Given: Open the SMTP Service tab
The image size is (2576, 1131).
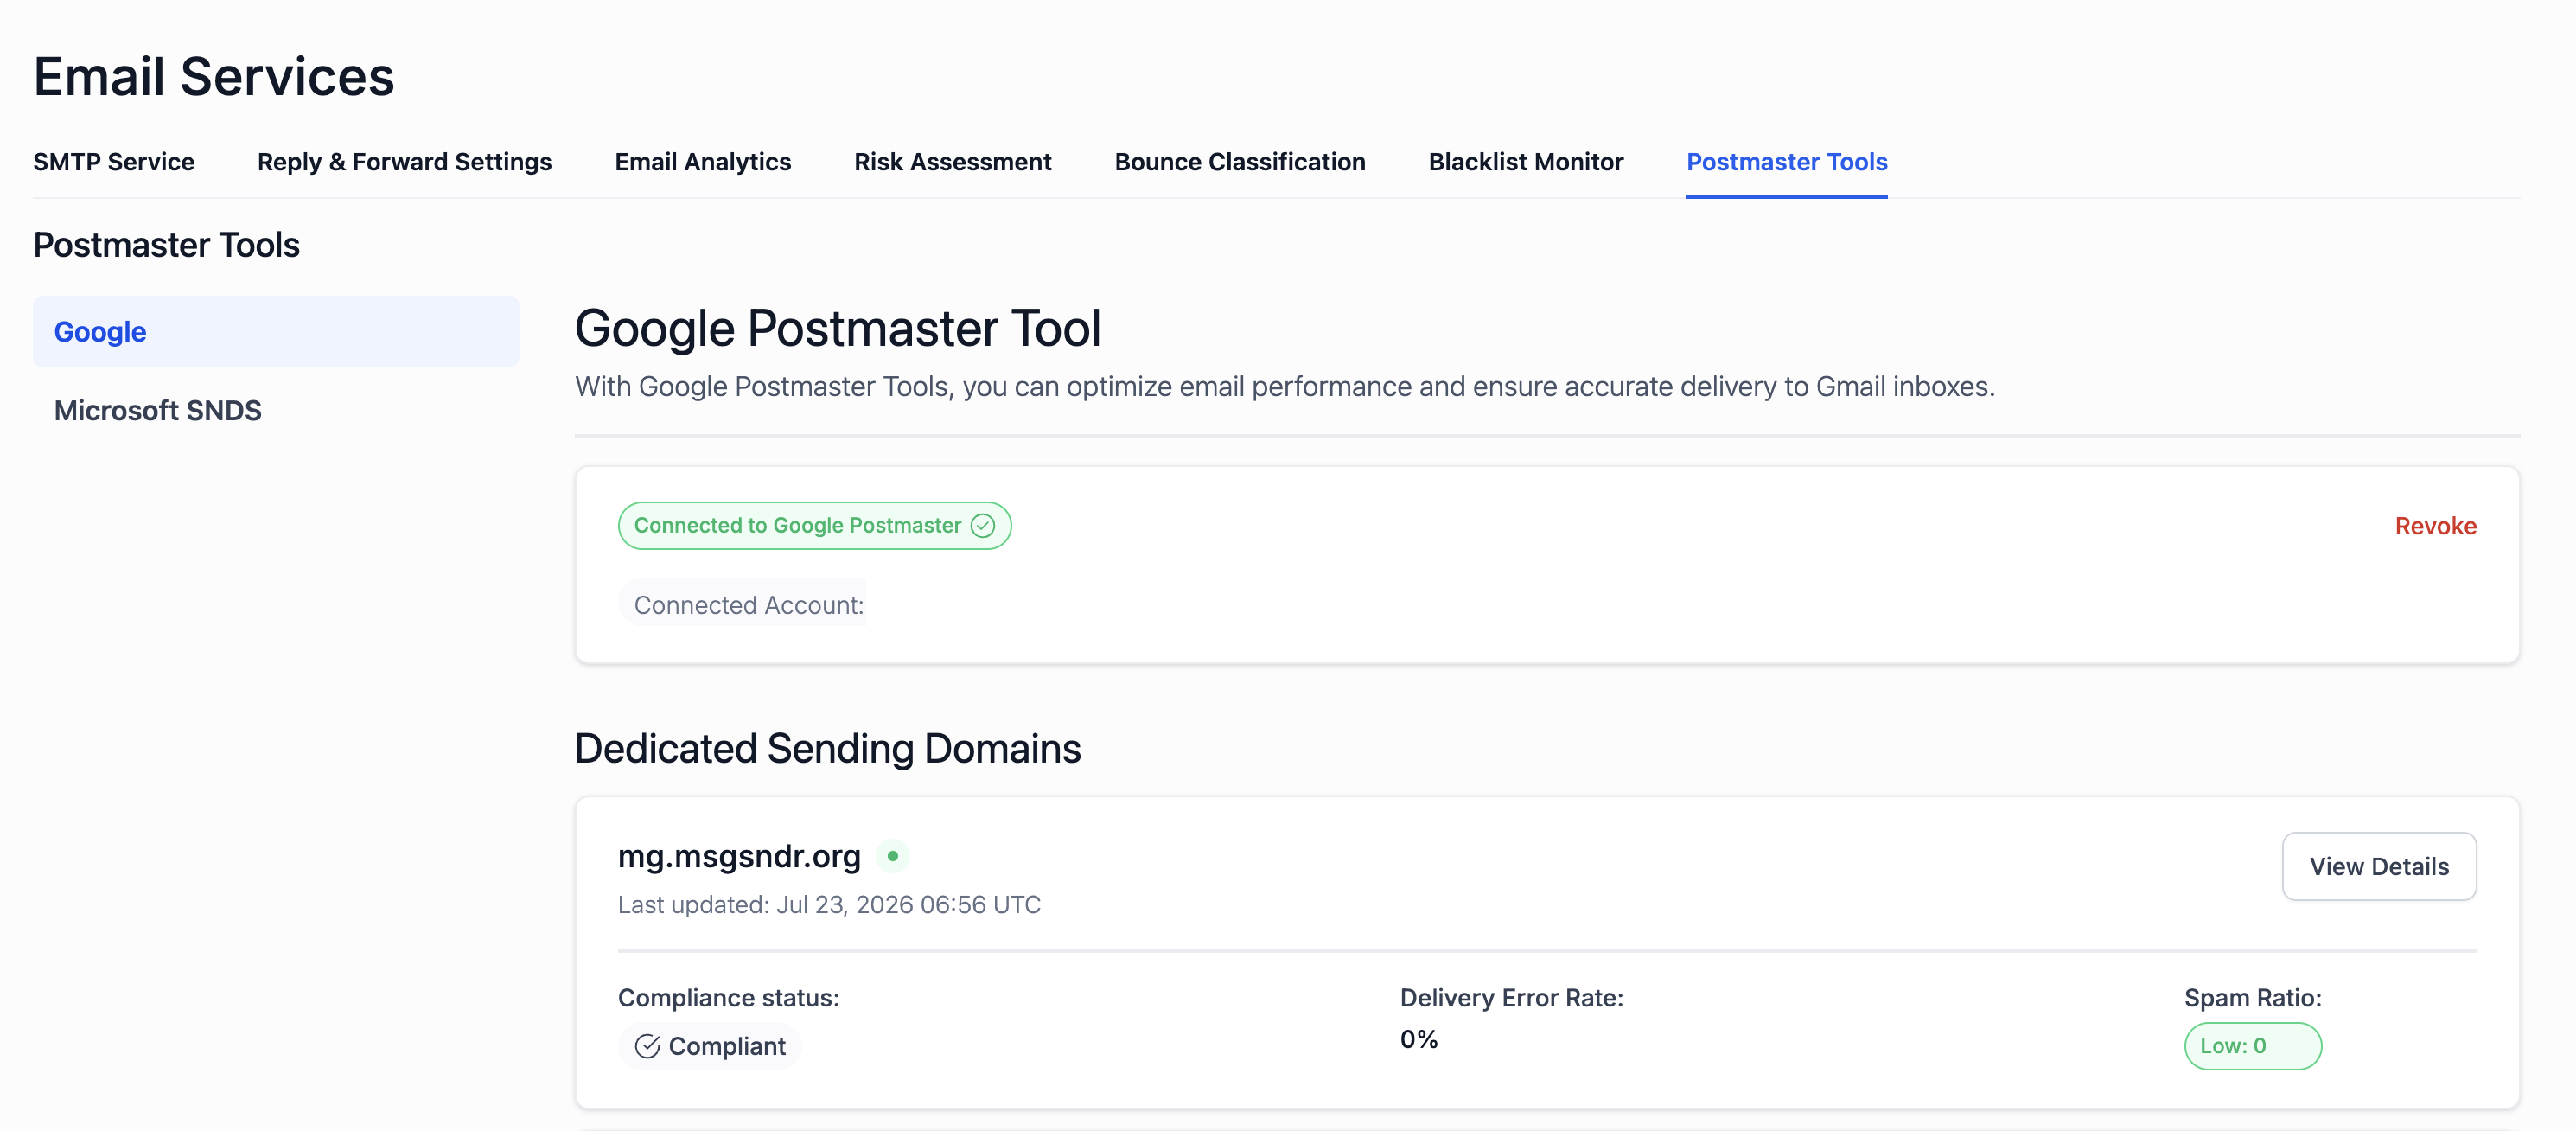Looking at the screenshot, I should [114, 162].
